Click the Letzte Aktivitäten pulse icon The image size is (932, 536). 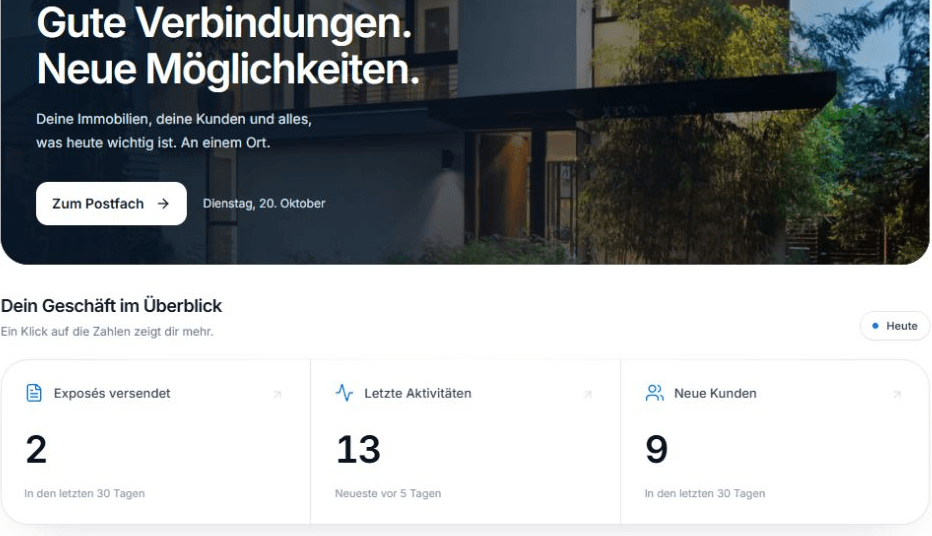click(x=344, y=393)
